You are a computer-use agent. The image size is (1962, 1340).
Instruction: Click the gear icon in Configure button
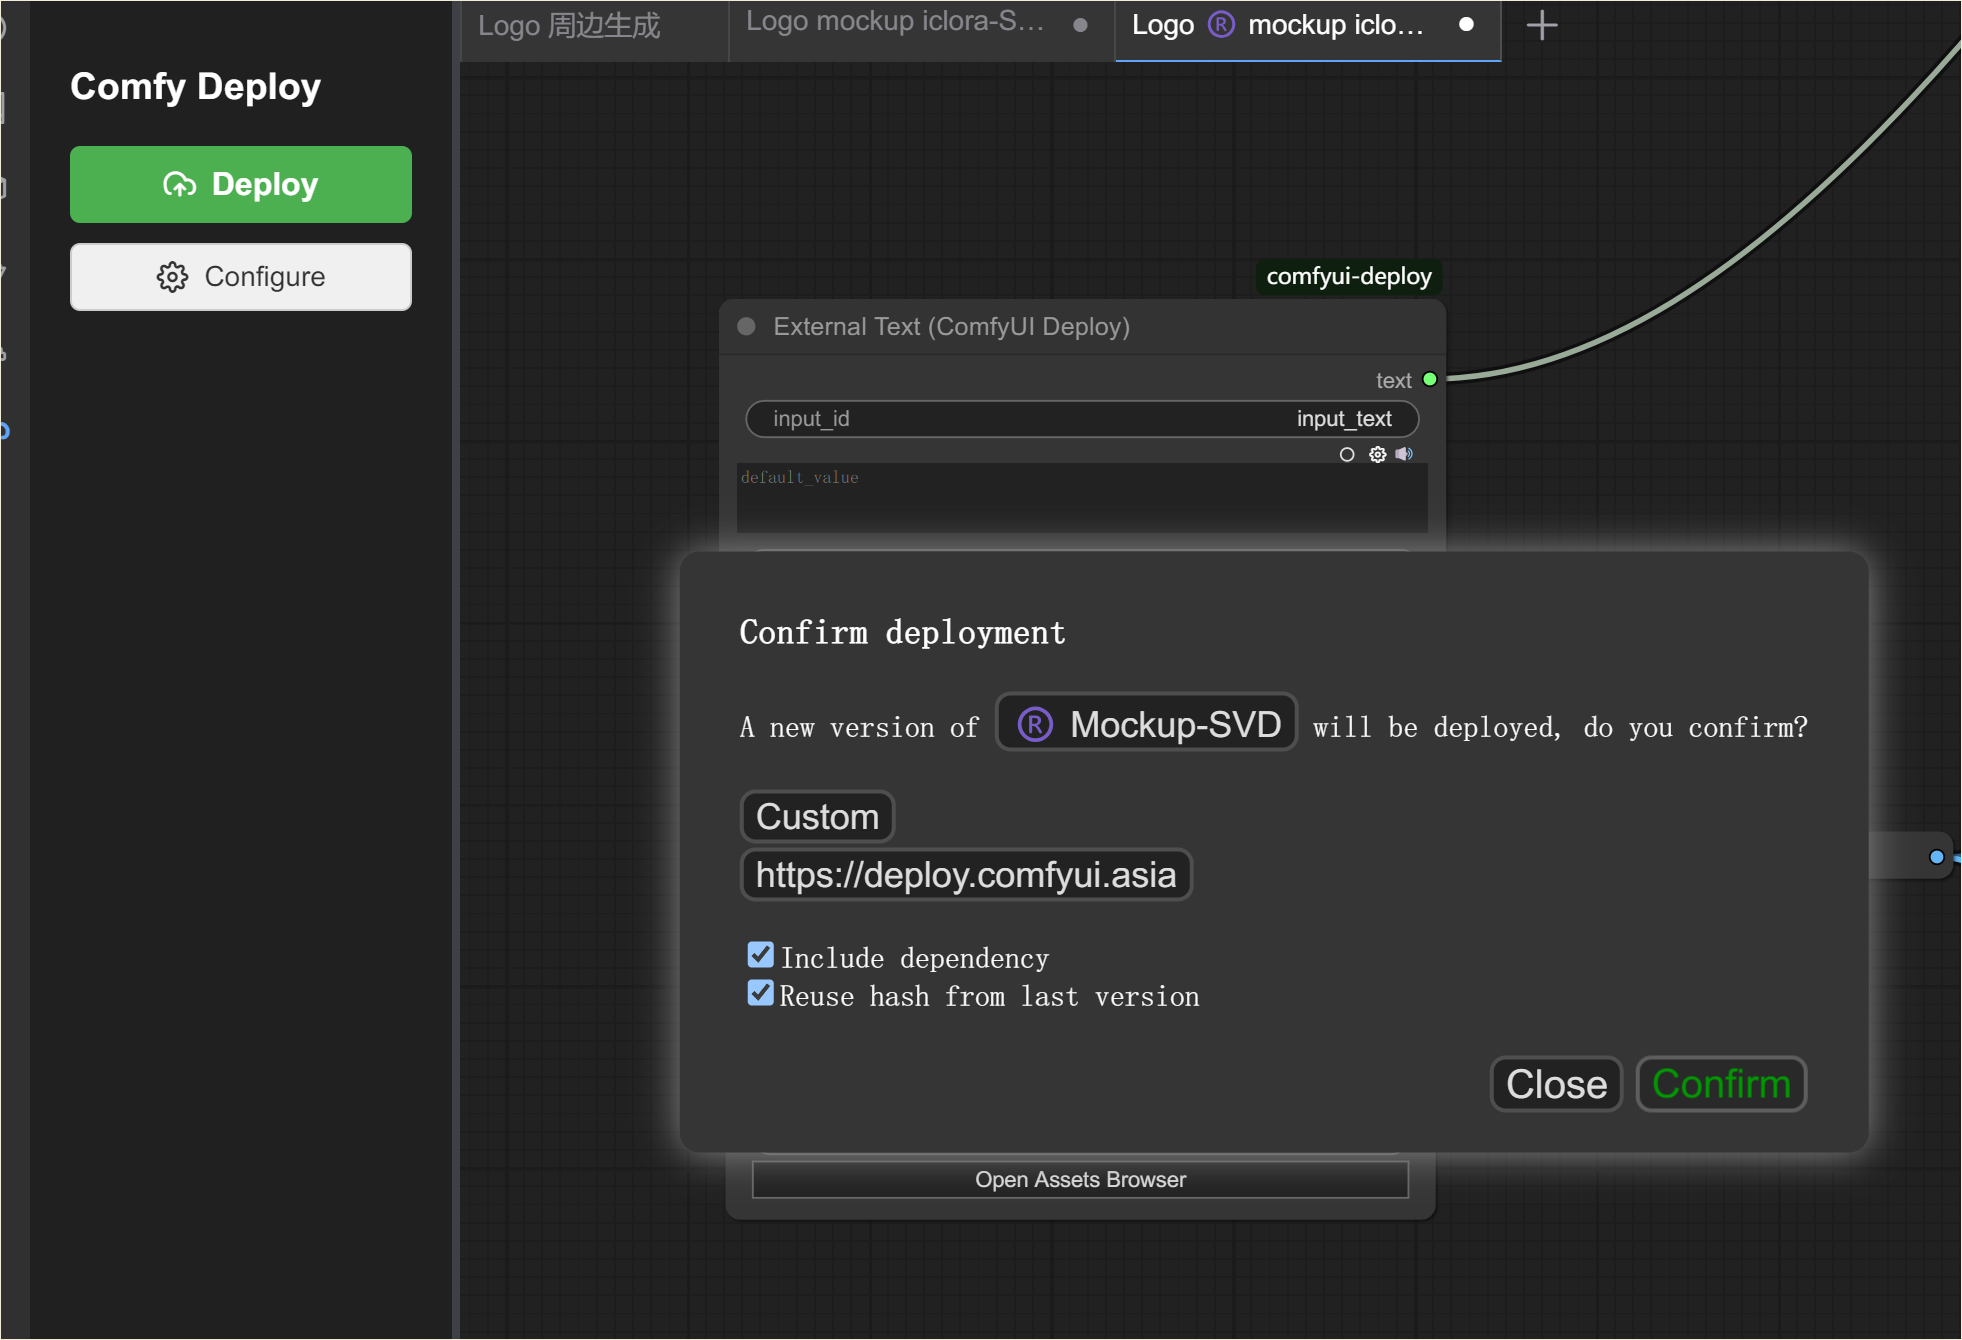click(x=172, y=277)
